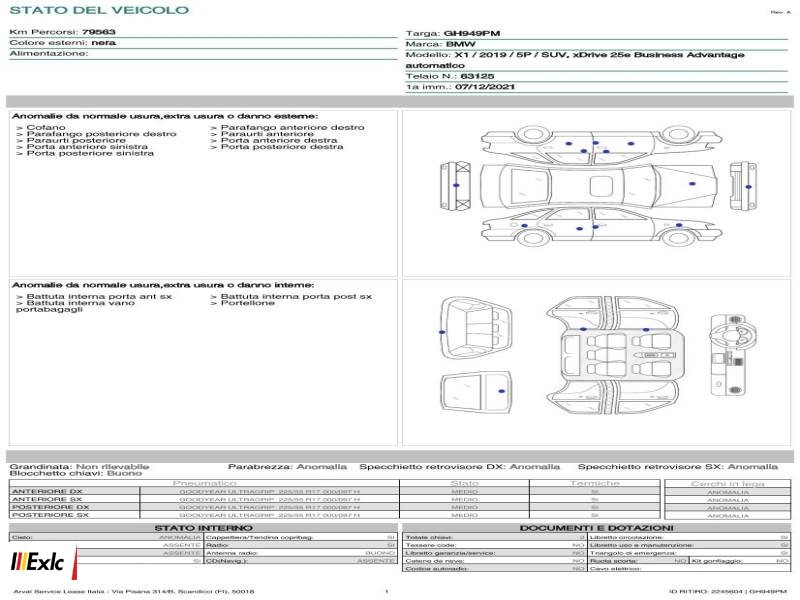Click the ANTERIORE SX tire row label
The image size is (800, 600).
(47, 499)
